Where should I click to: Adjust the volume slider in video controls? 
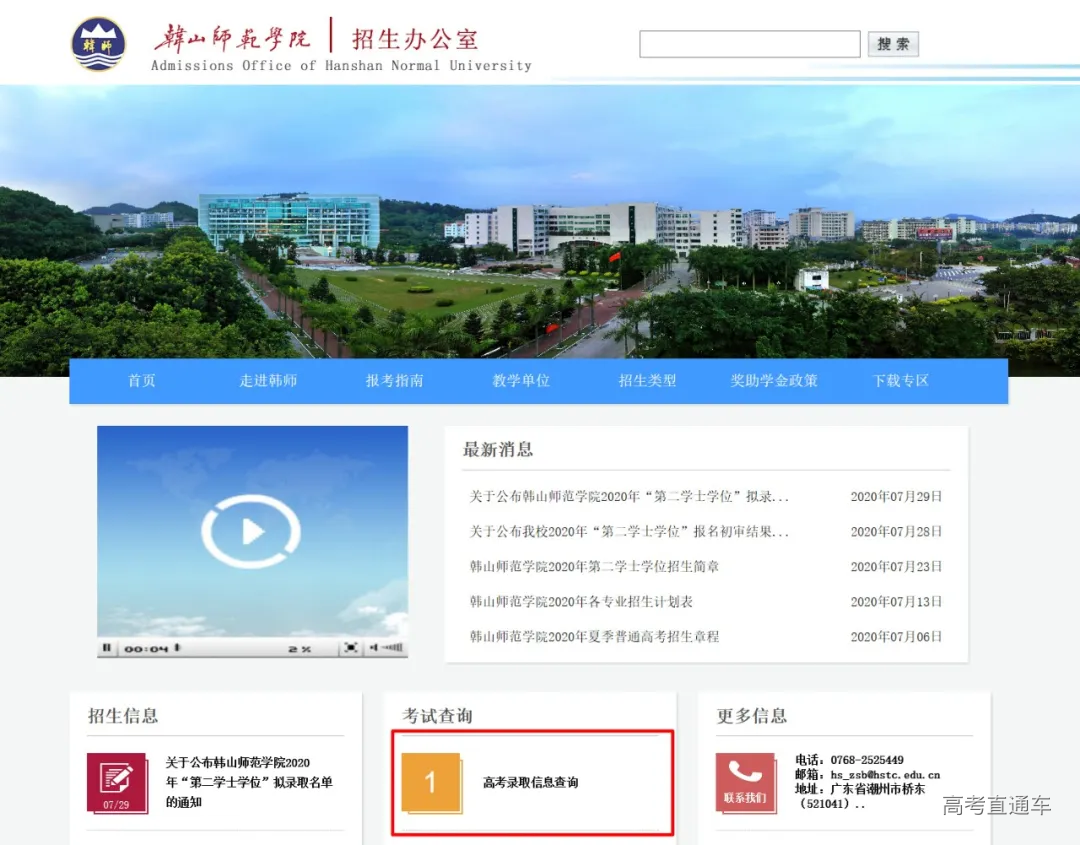coord(394,648)
